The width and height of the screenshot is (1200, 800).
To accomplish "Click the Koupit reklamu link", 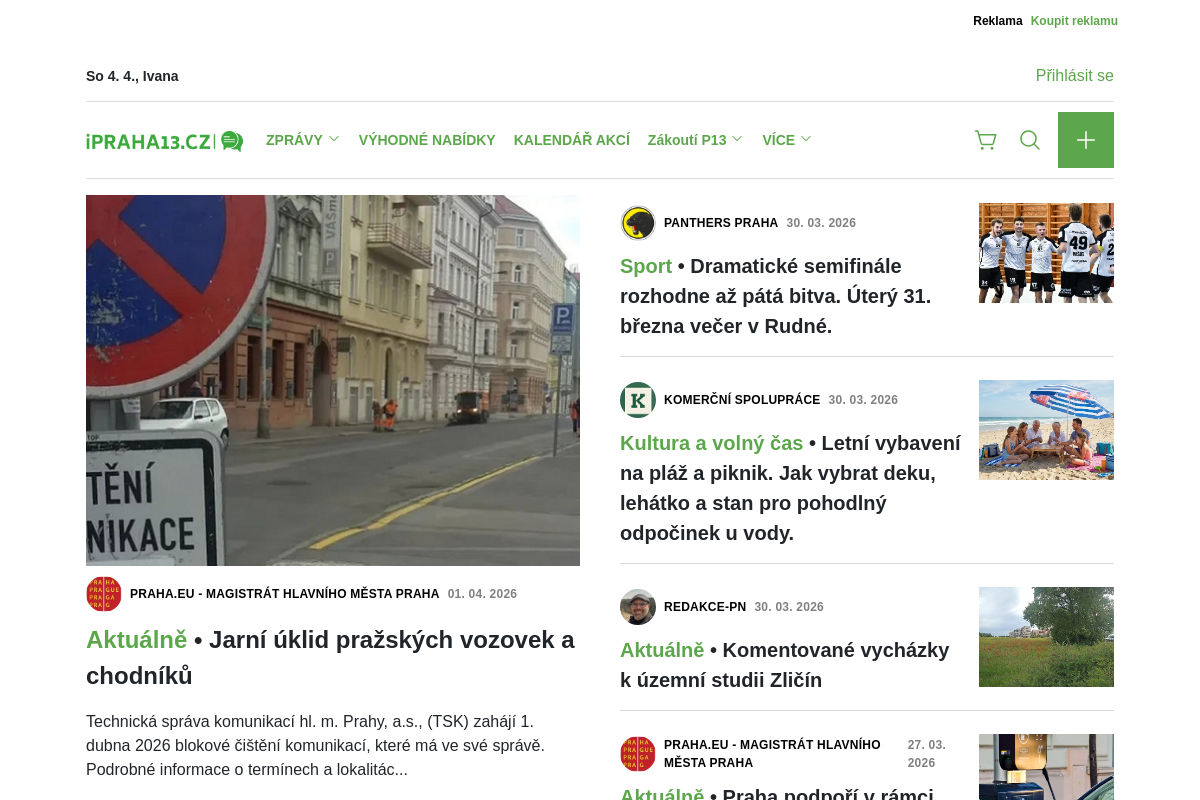I will (1074, 20).
